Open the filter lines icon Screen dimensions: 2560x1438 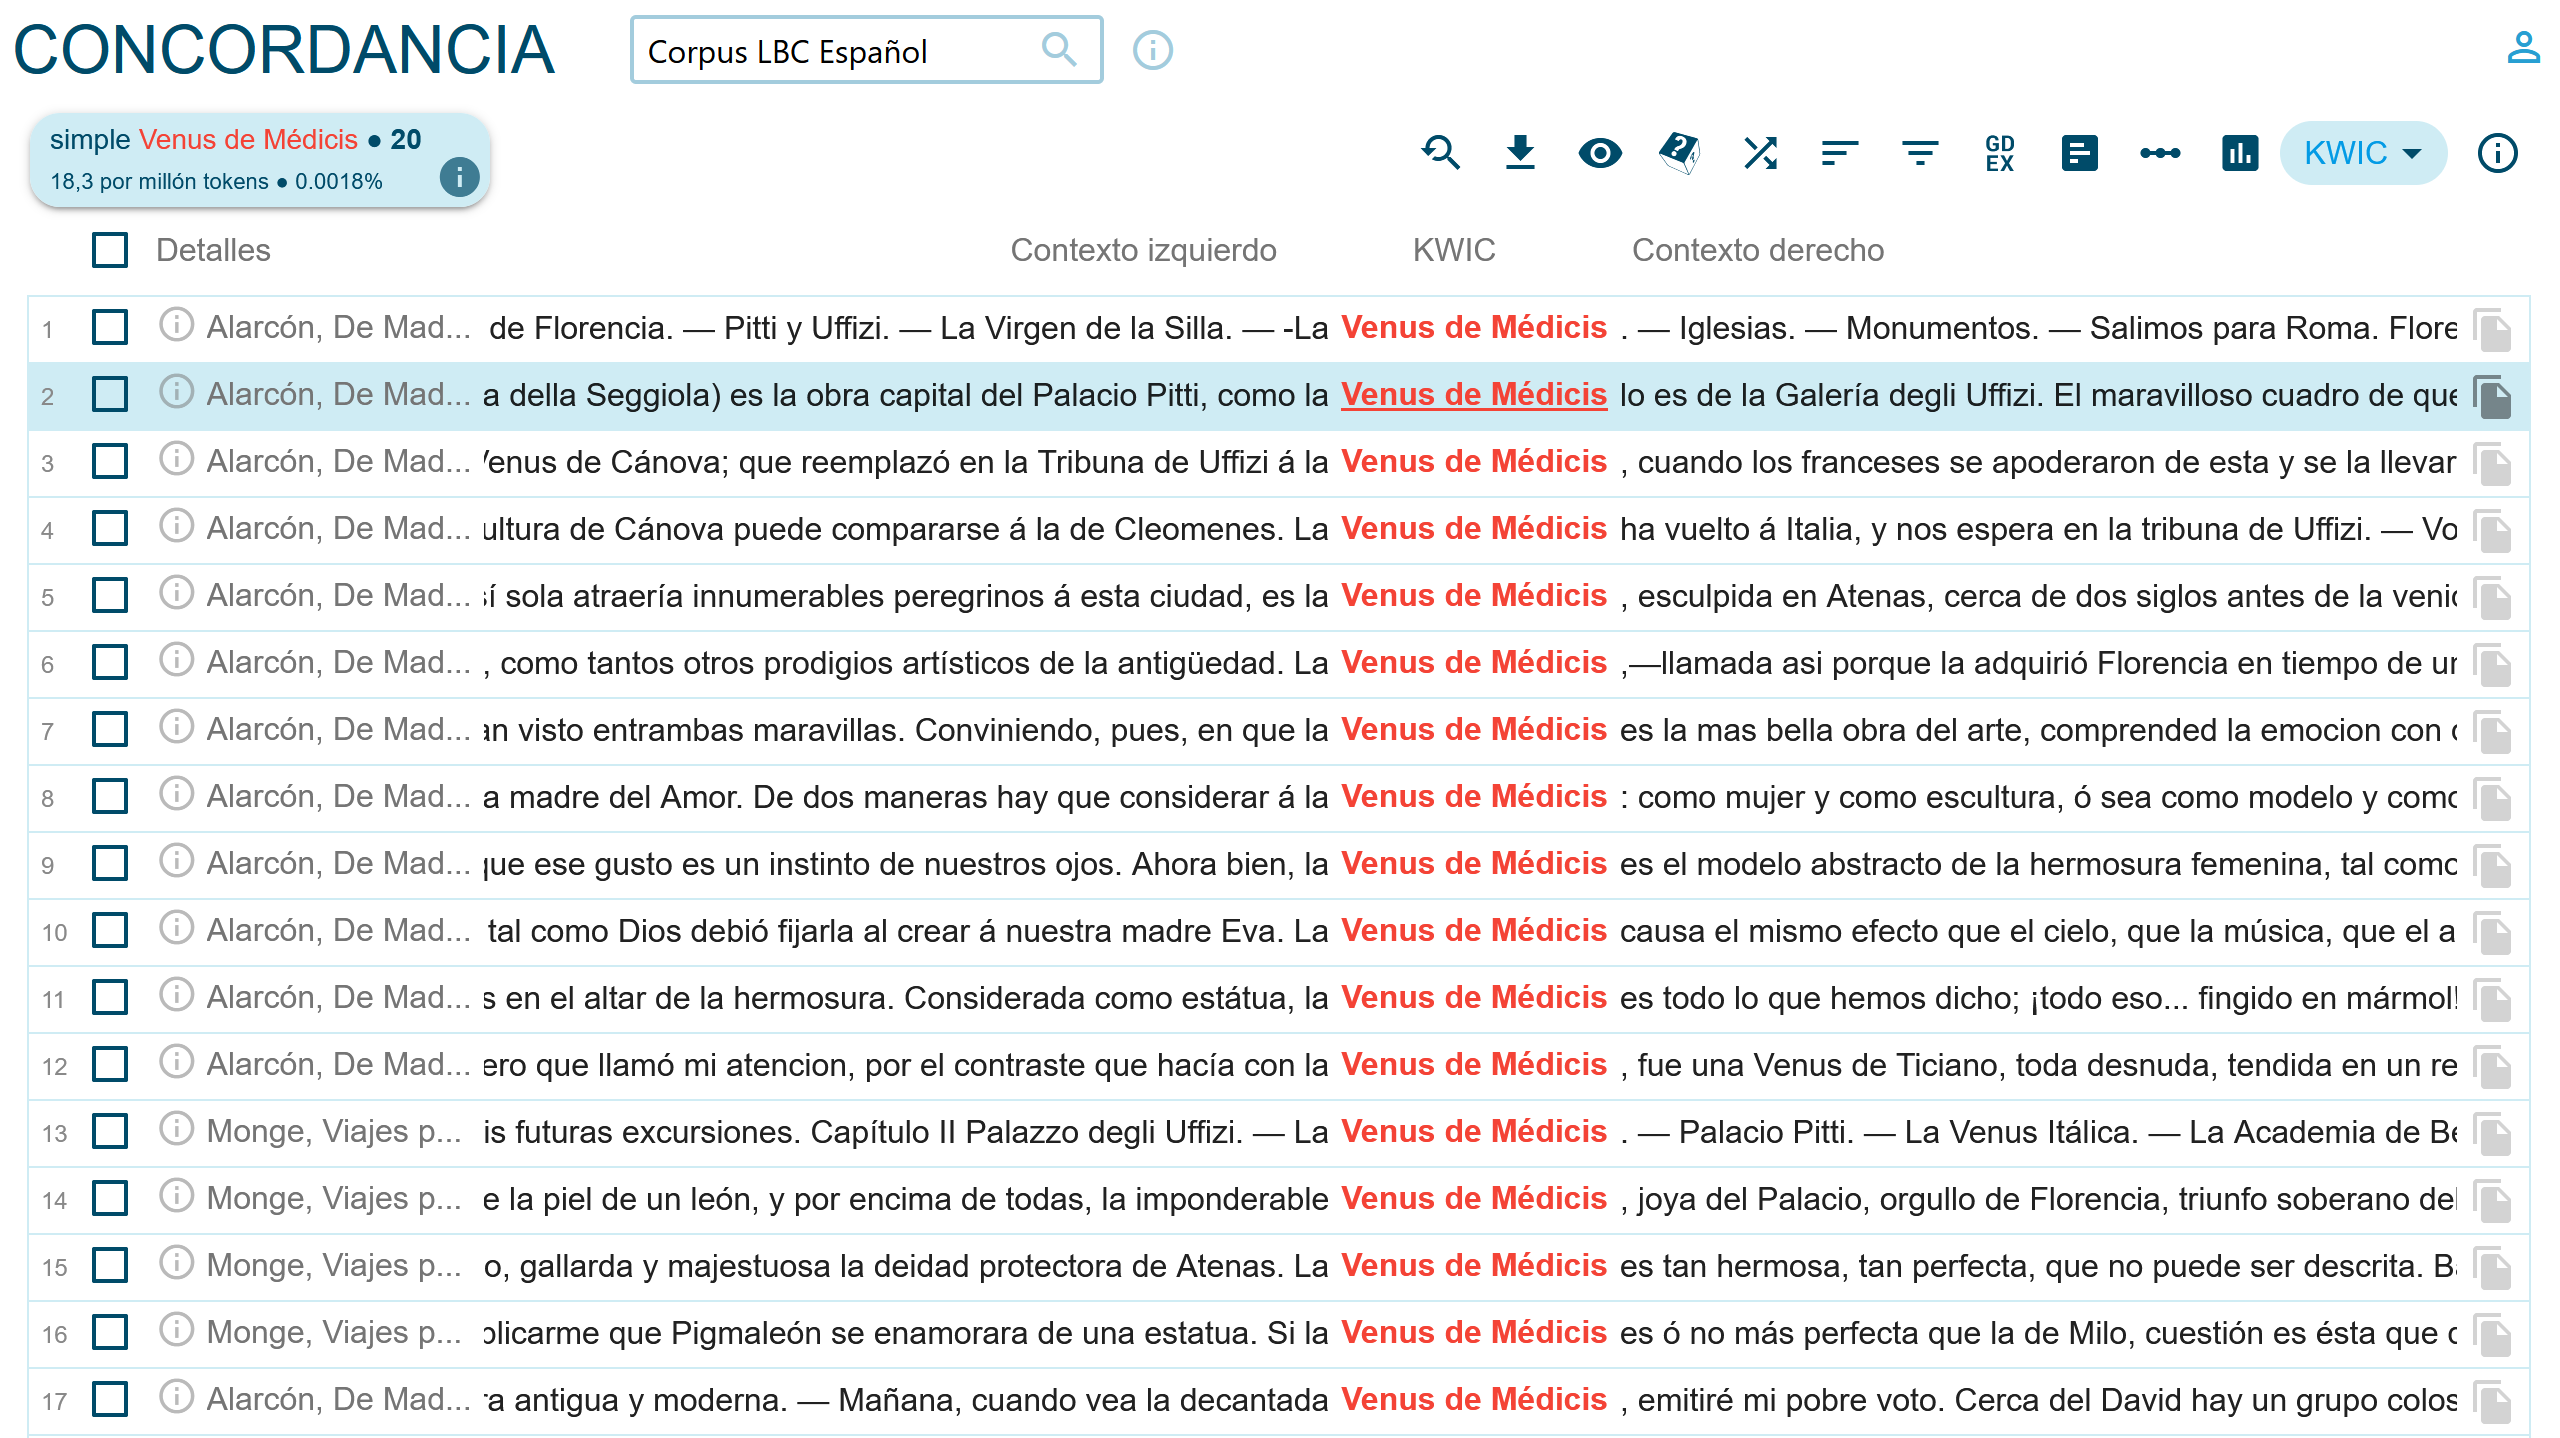pyautogui.click(x=1920, y=153)
